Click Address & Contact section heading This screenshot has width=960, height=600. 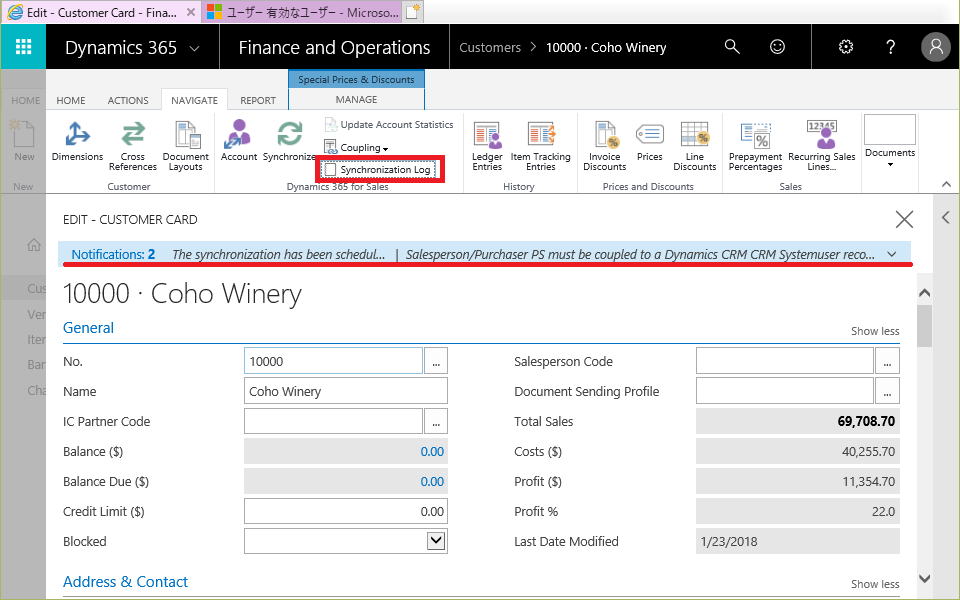coord(126,582)
